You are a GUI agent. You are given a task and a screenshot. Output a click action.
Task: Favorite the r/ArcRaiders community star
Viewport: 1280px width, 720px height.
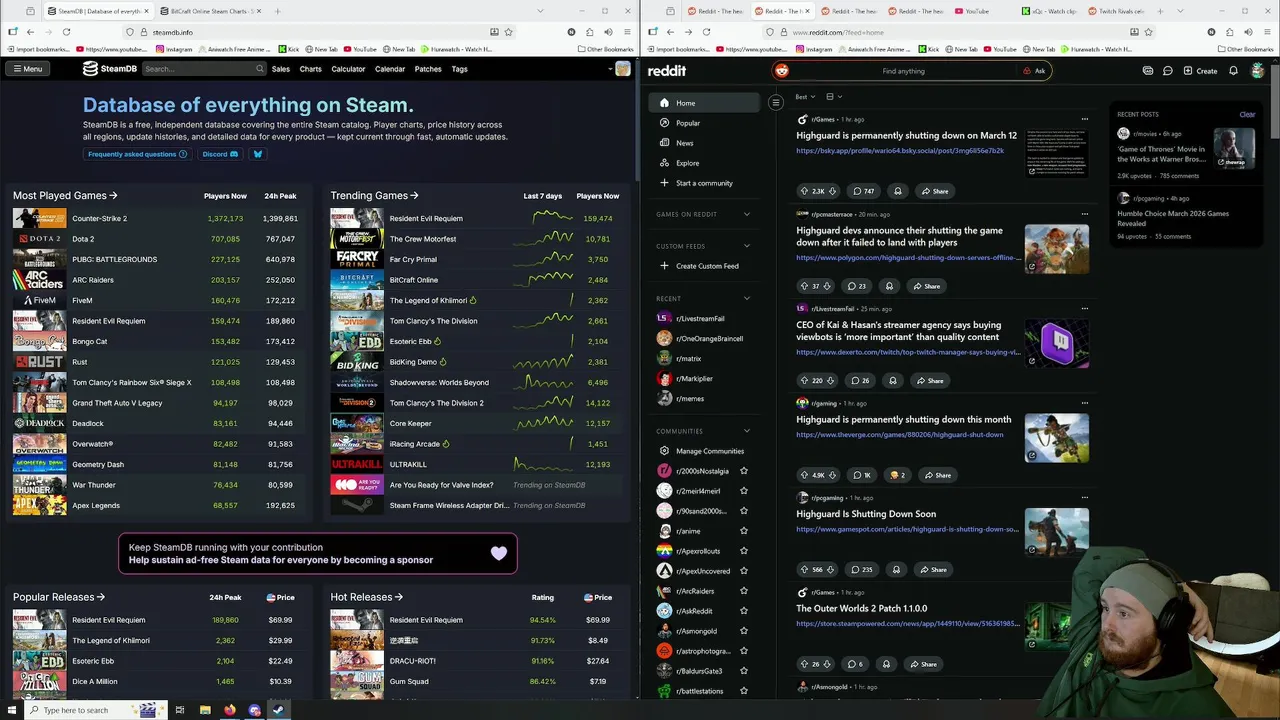point(743,591)
